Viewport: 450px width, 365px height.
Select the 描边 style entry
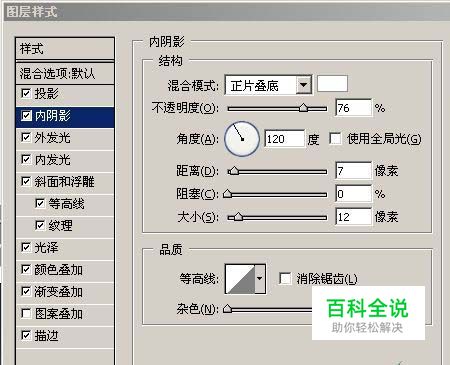coord(65,336)
